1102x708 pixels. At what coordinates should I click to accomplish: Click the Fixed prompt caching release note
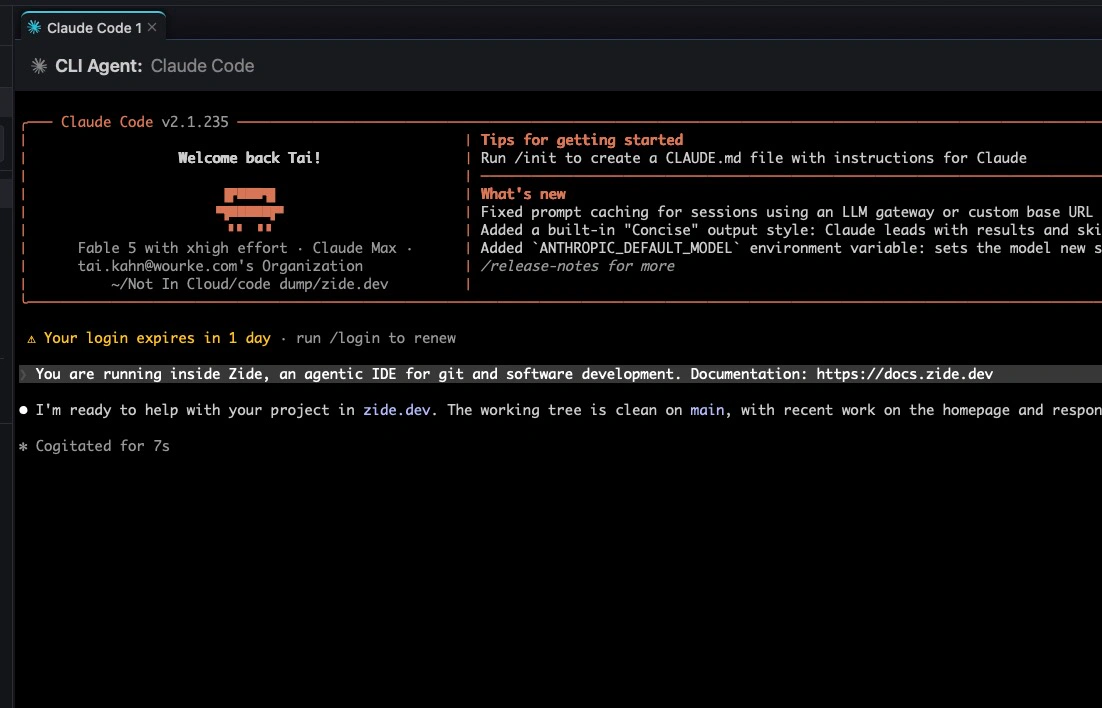[x=786, y=212]
